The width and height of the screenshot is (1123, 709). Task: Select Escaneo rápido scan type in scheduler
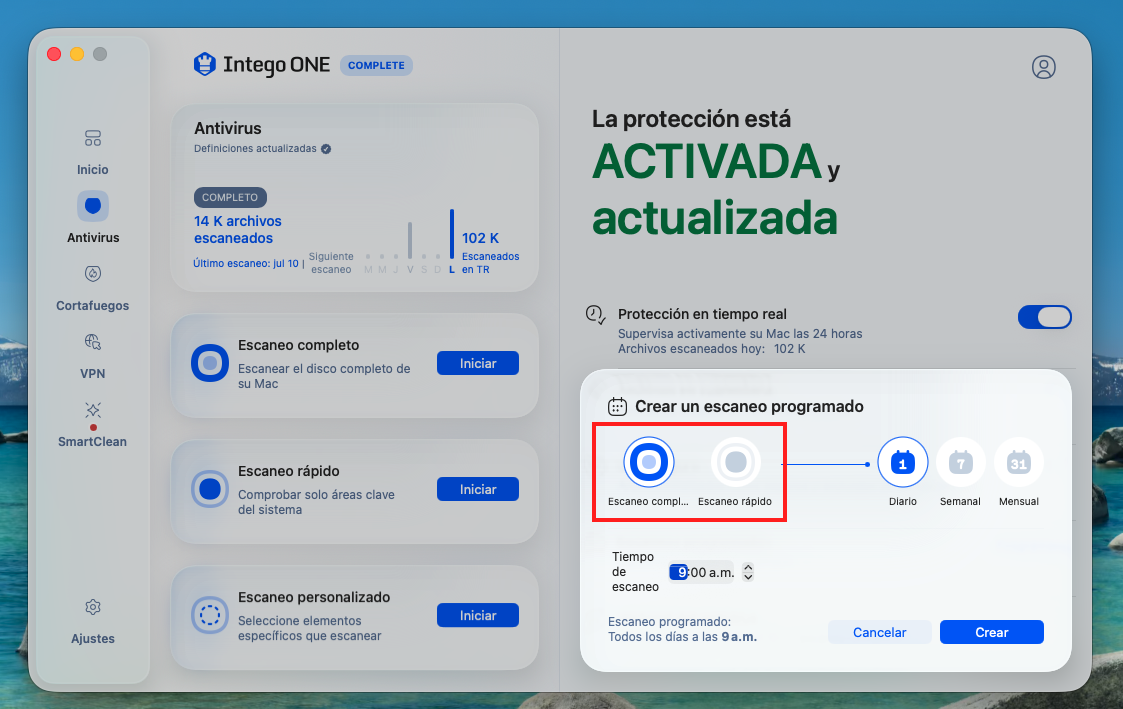click(736, 462)
